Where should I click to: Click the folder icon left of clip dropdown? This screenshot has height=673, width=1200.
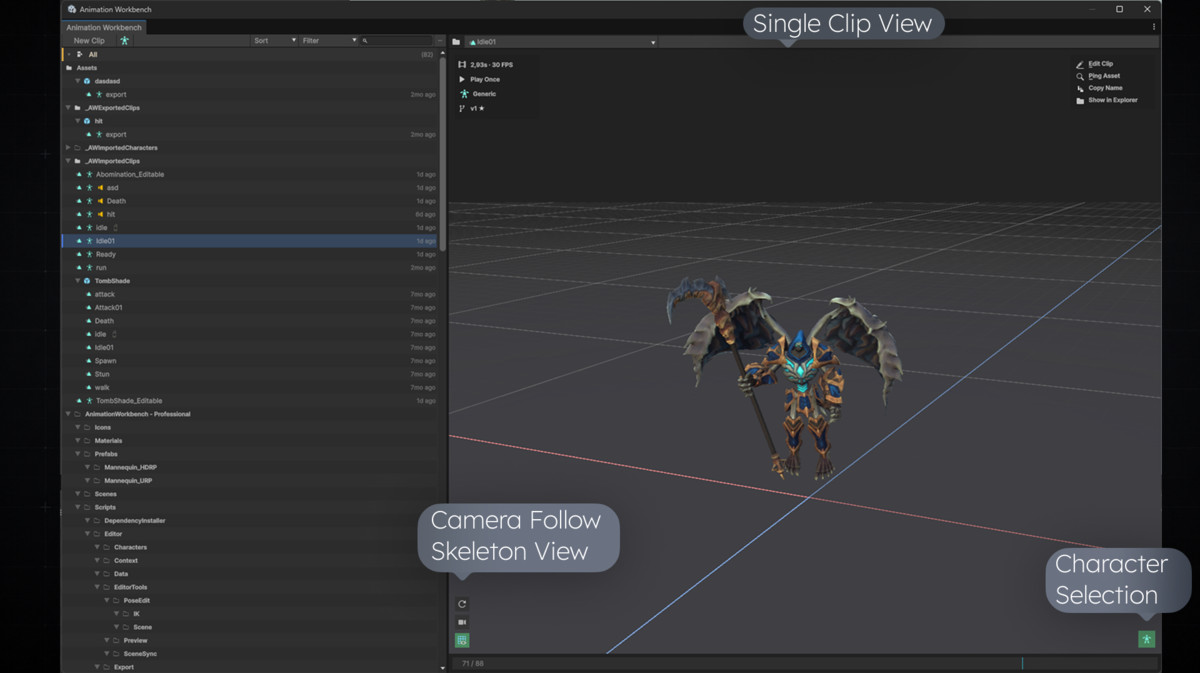click(x=456, y=42)
